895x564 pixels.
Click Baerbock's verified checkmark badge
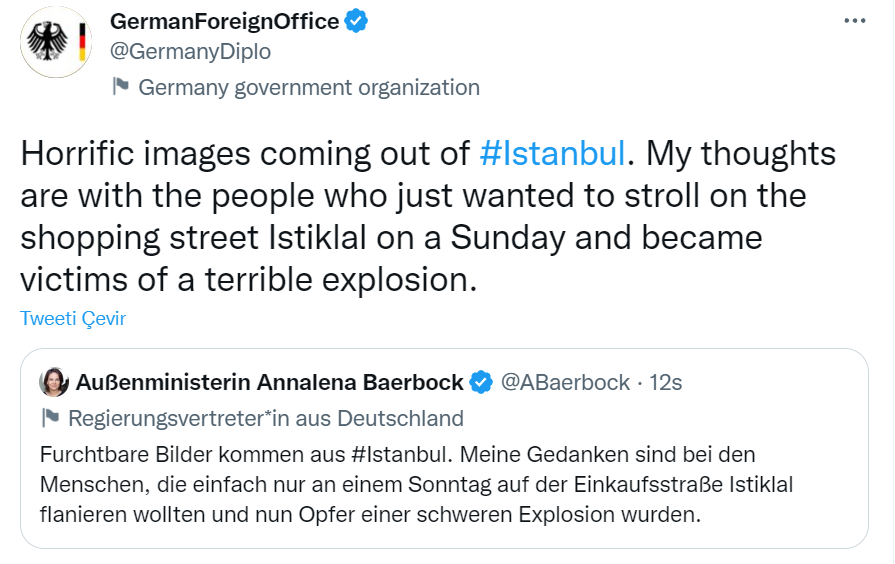pos(481,382)
